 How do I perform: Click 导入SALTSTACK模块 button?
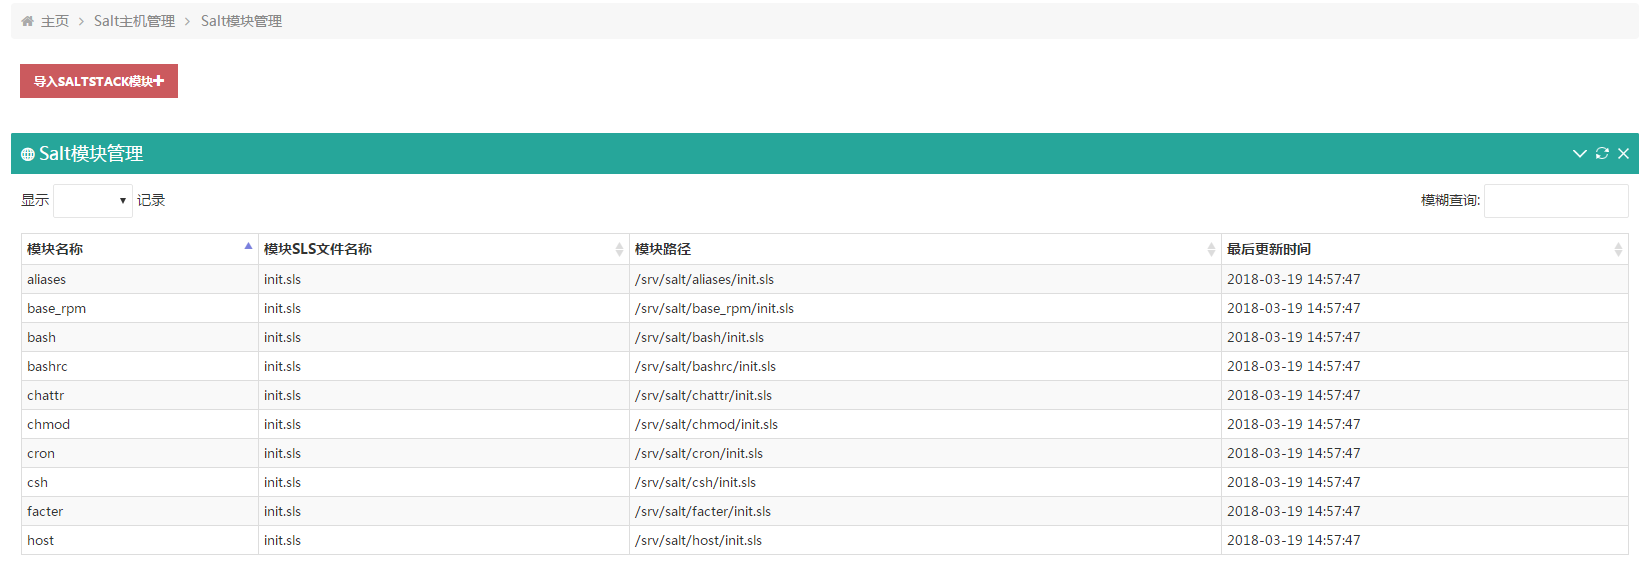(x=99, y=81)
